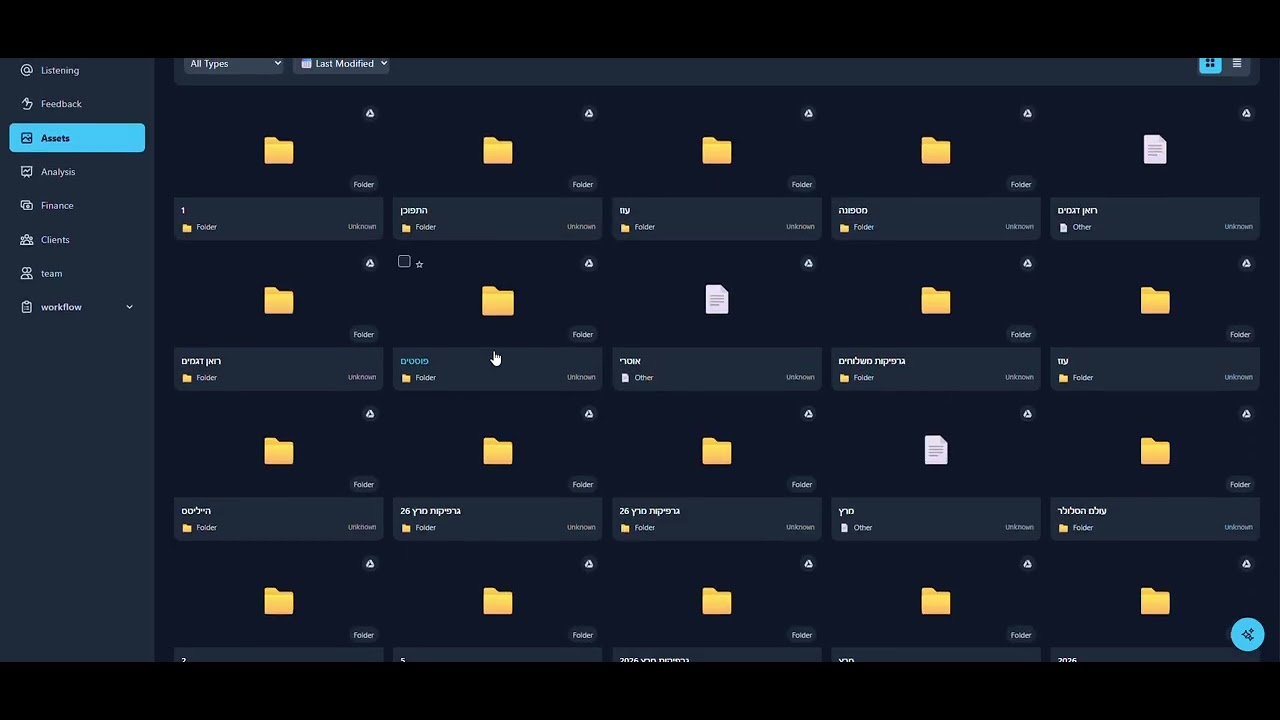The width and height of the screenshot is (1280, 720).
Task: Click folder thumbnail of עולם הסלולר
Action: click(x=1155, y=451)
